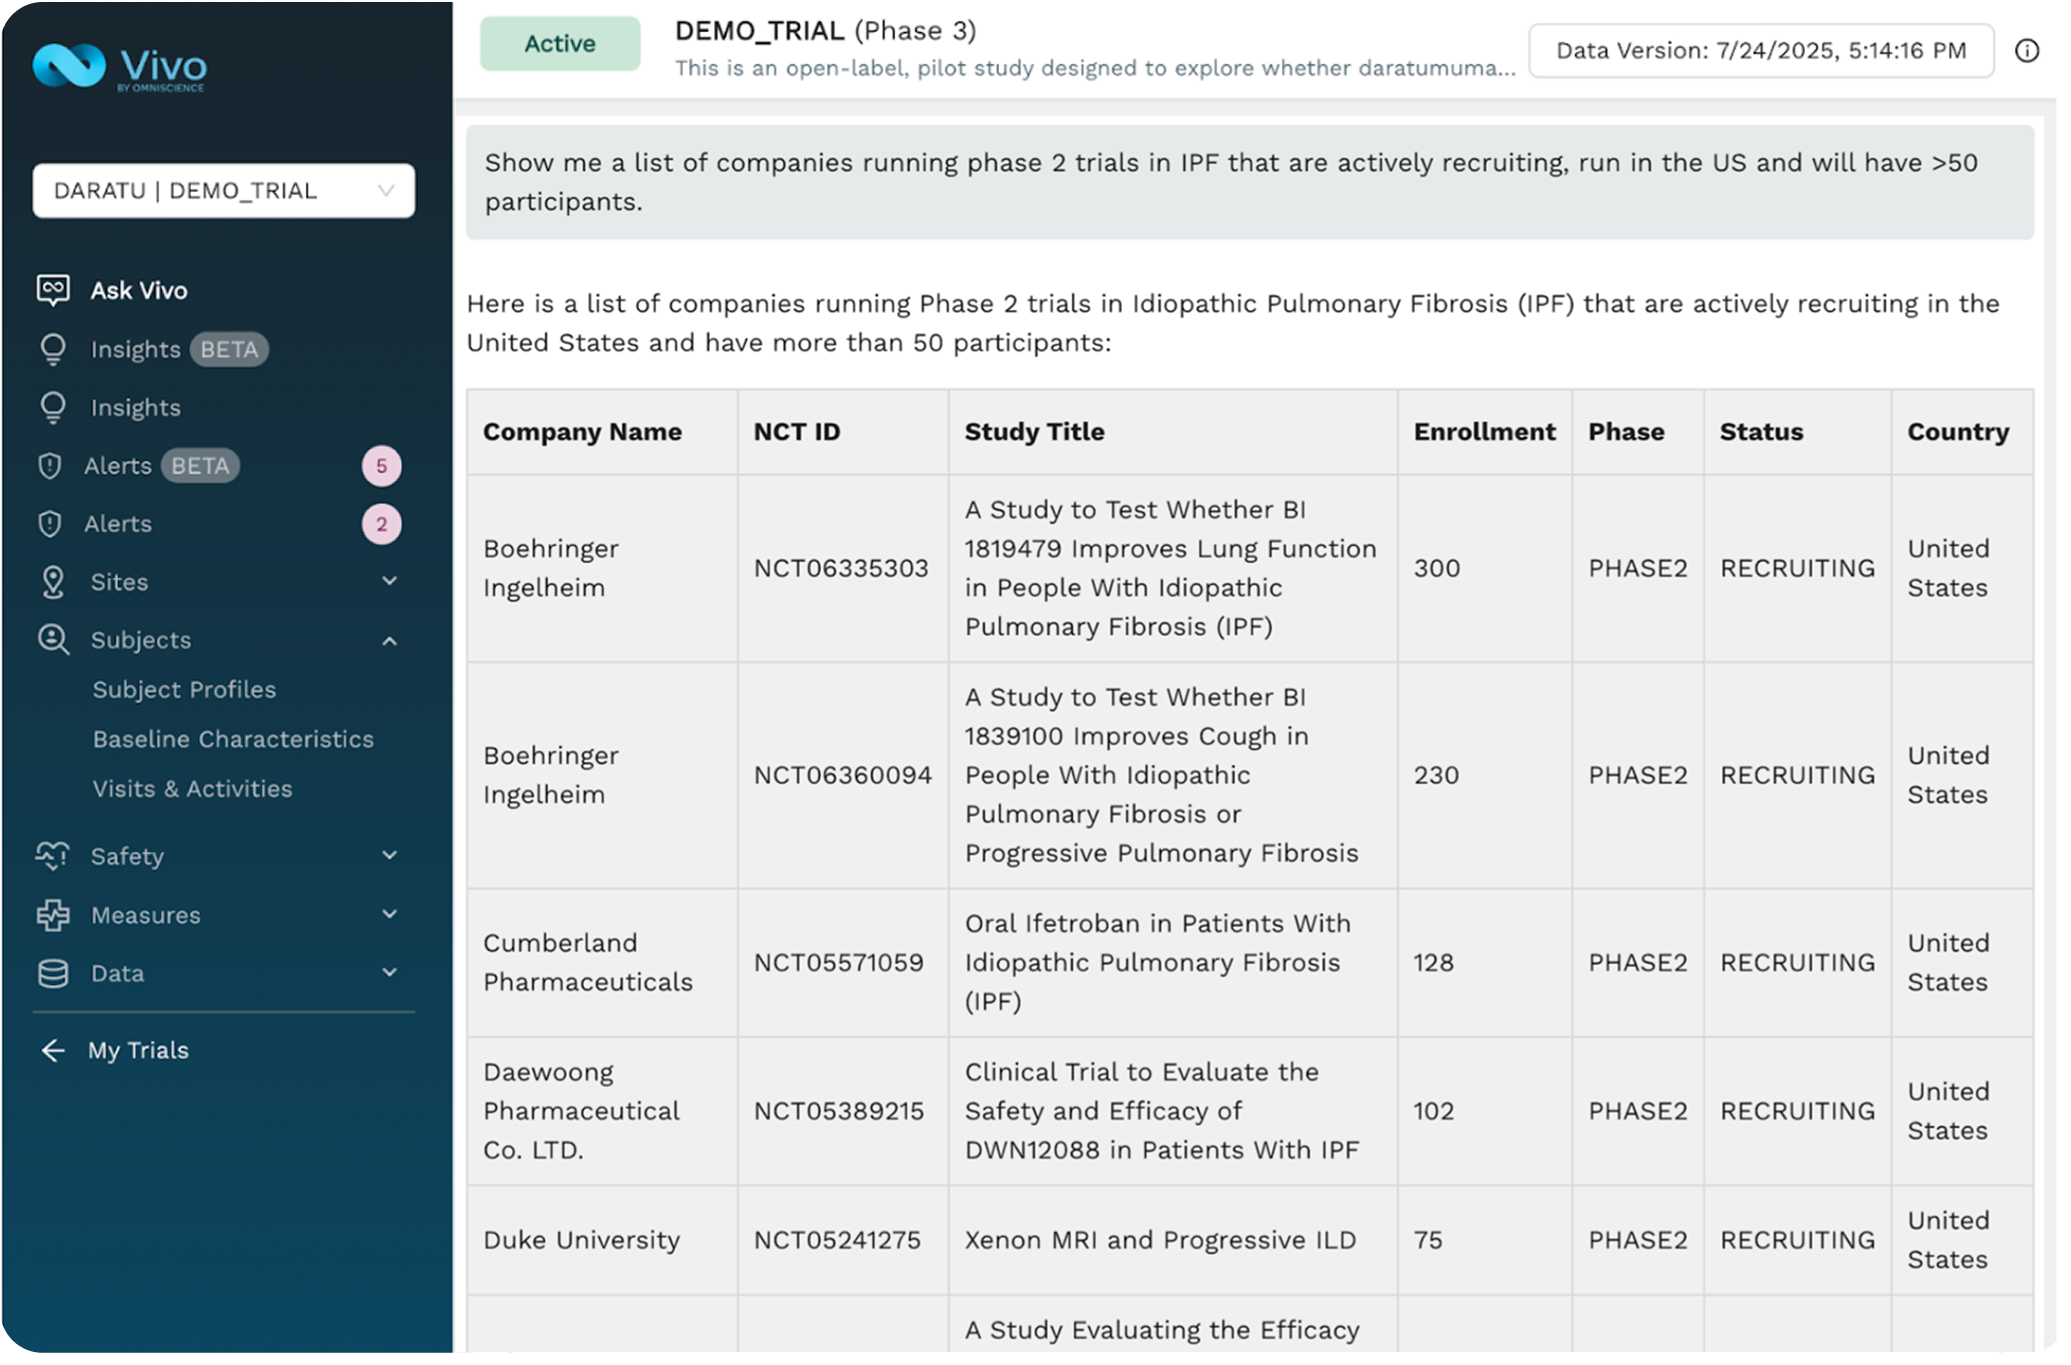Click the Enrollment column header
The image size is (2071, 1365).
(1484, 432)
